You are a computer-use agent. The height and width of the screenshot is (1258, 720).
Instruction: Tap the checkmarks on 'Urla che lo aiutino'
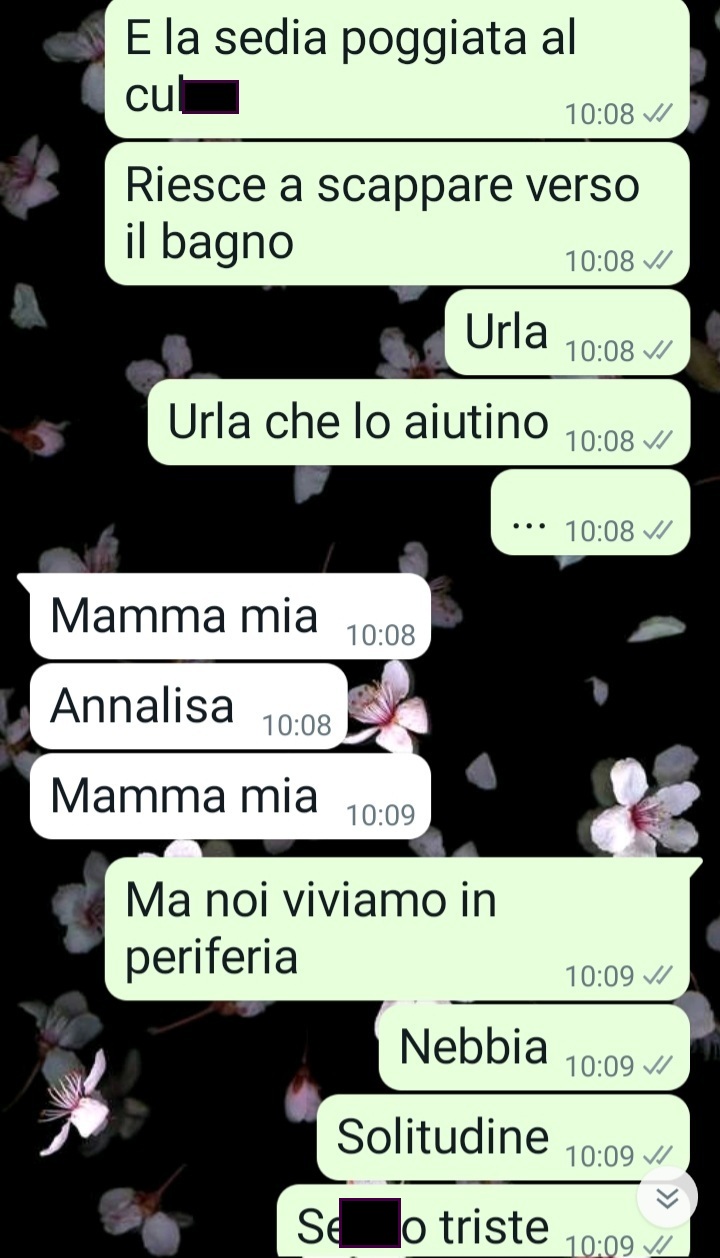657,441
